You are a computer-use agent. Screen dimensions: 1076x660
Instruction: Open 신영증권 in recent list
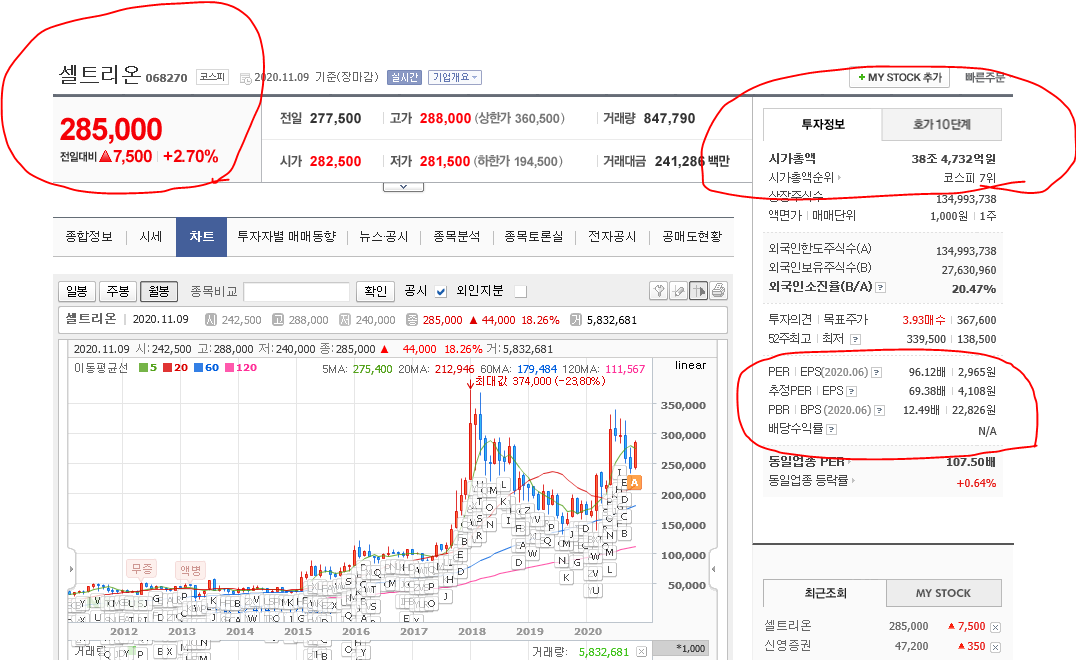[x=788, y=646]
